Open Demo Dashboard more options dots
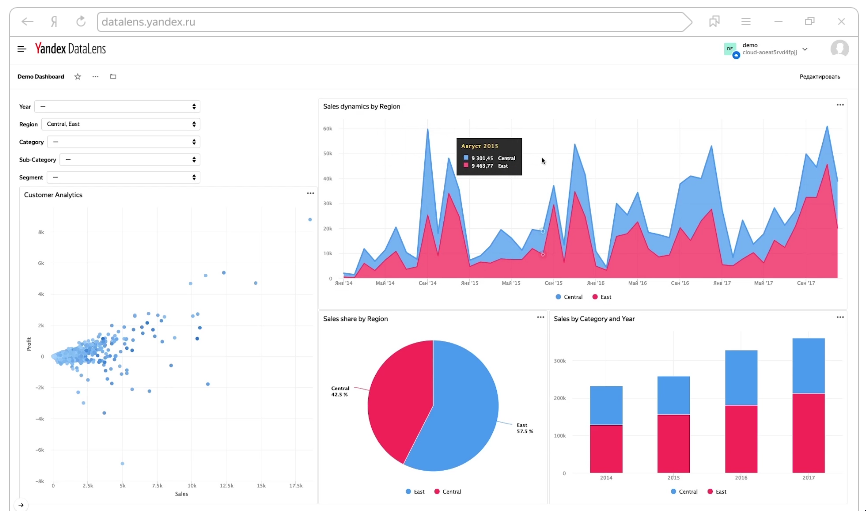Image resolution: width=866 pixels, height=511 pixels. click(x=96, y=77)
